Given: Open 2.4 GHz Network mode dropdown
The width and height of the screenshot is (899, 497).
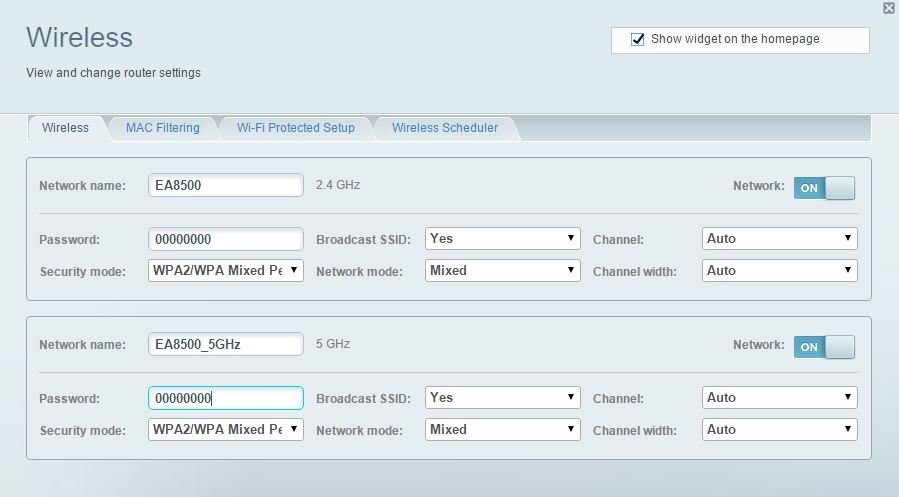Looking at the screenshot, I should click(503, 271).
